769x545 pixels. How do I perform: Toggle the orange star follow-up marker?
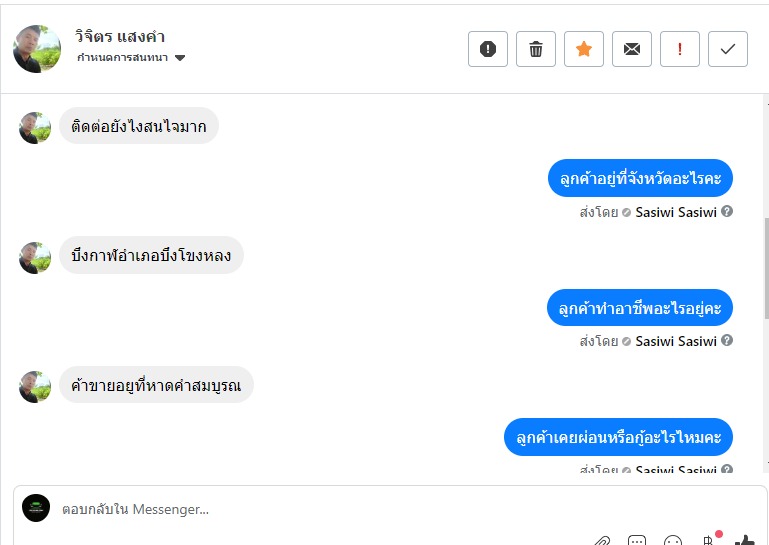pyautogui.click(x=584, y=49)
